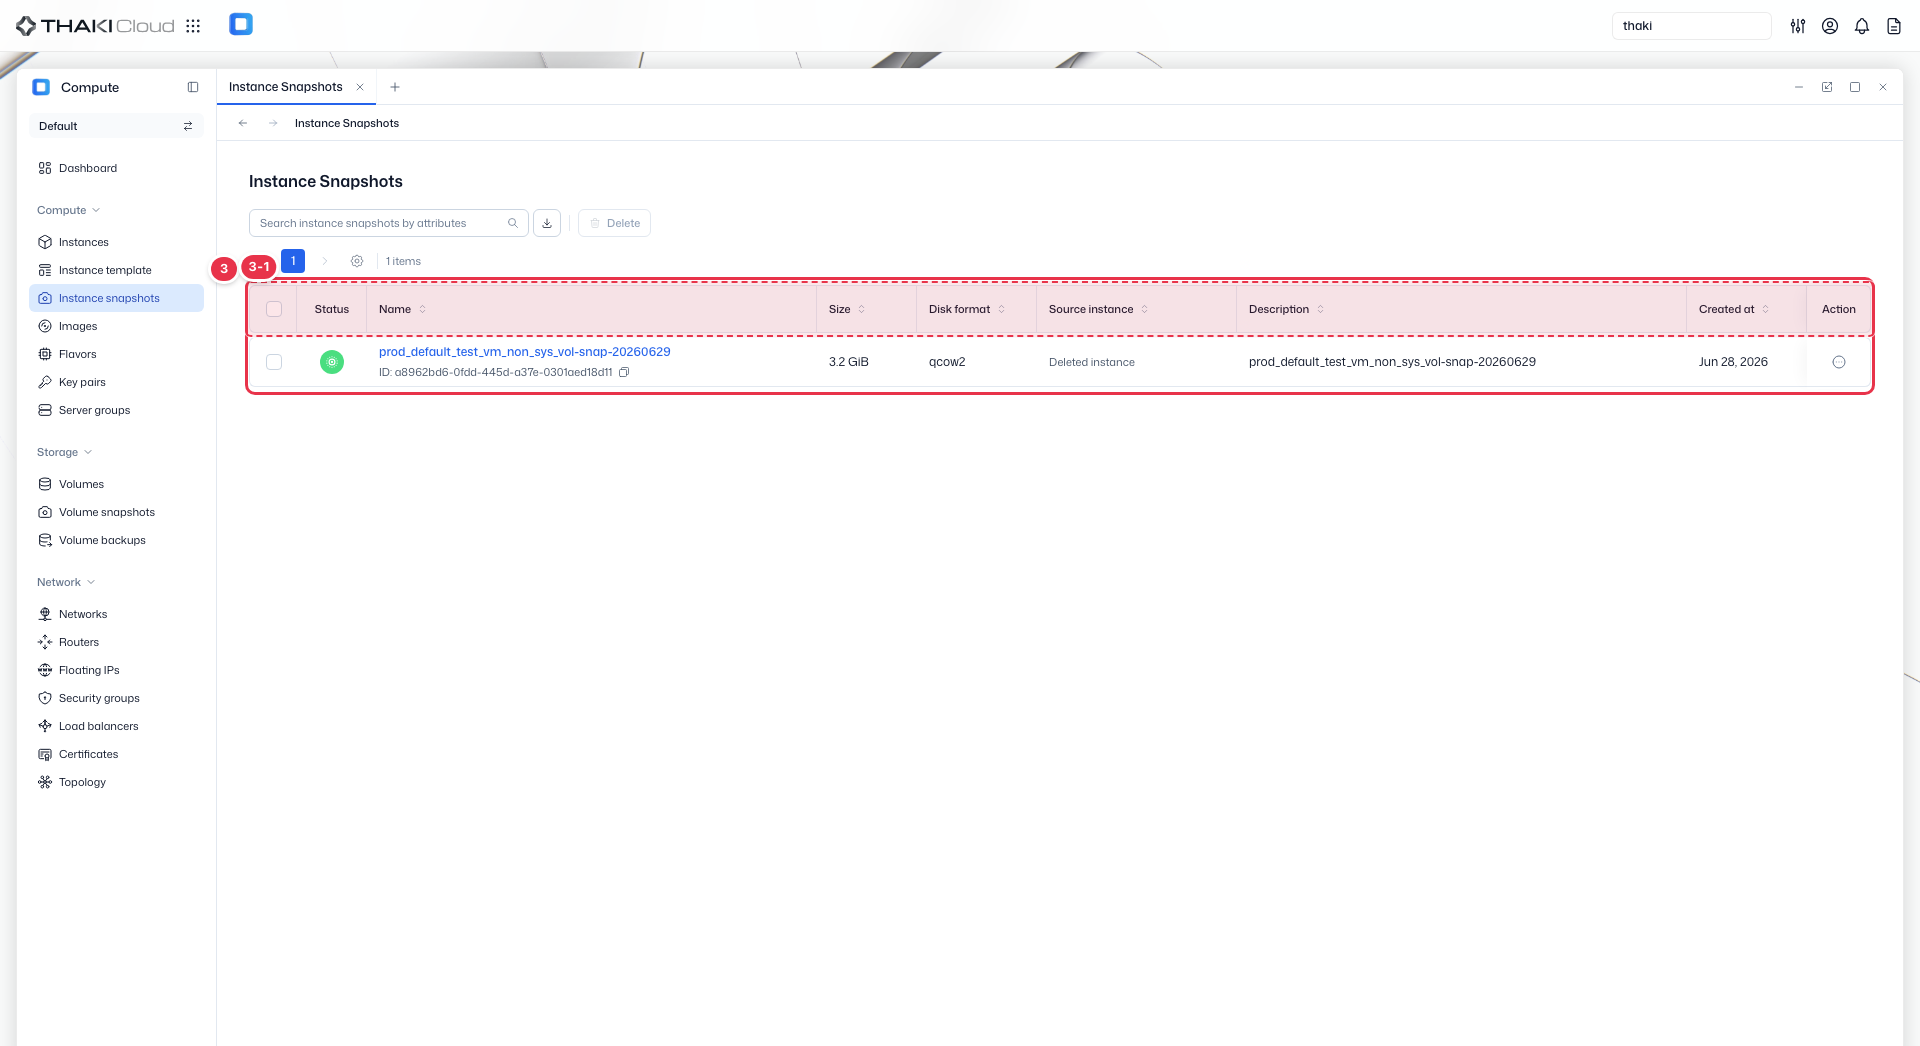Add a new tab with the plus icon

[x=395, y=87]
